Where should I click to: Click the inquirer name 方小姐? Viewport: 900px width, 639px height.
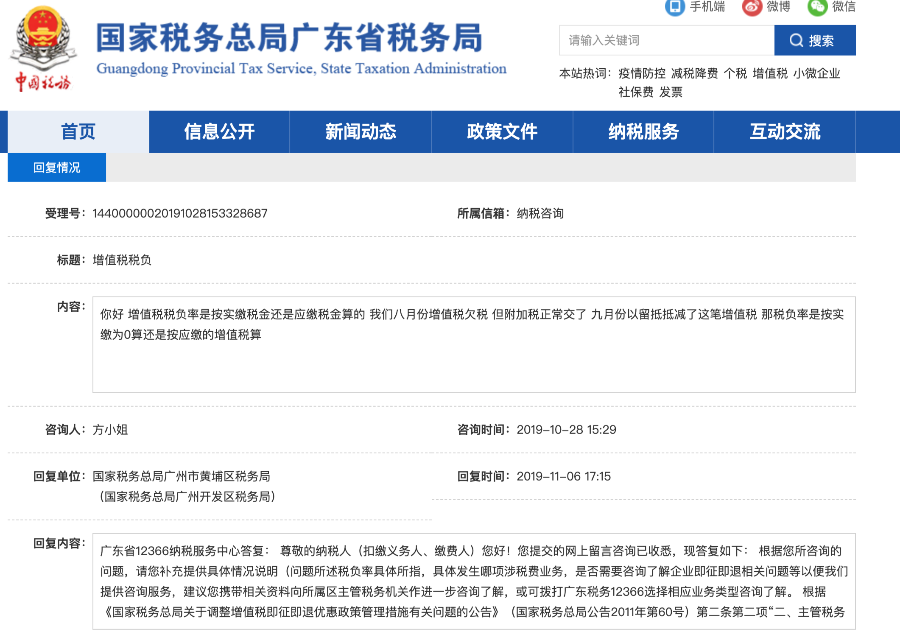click(x=110, y=429)
